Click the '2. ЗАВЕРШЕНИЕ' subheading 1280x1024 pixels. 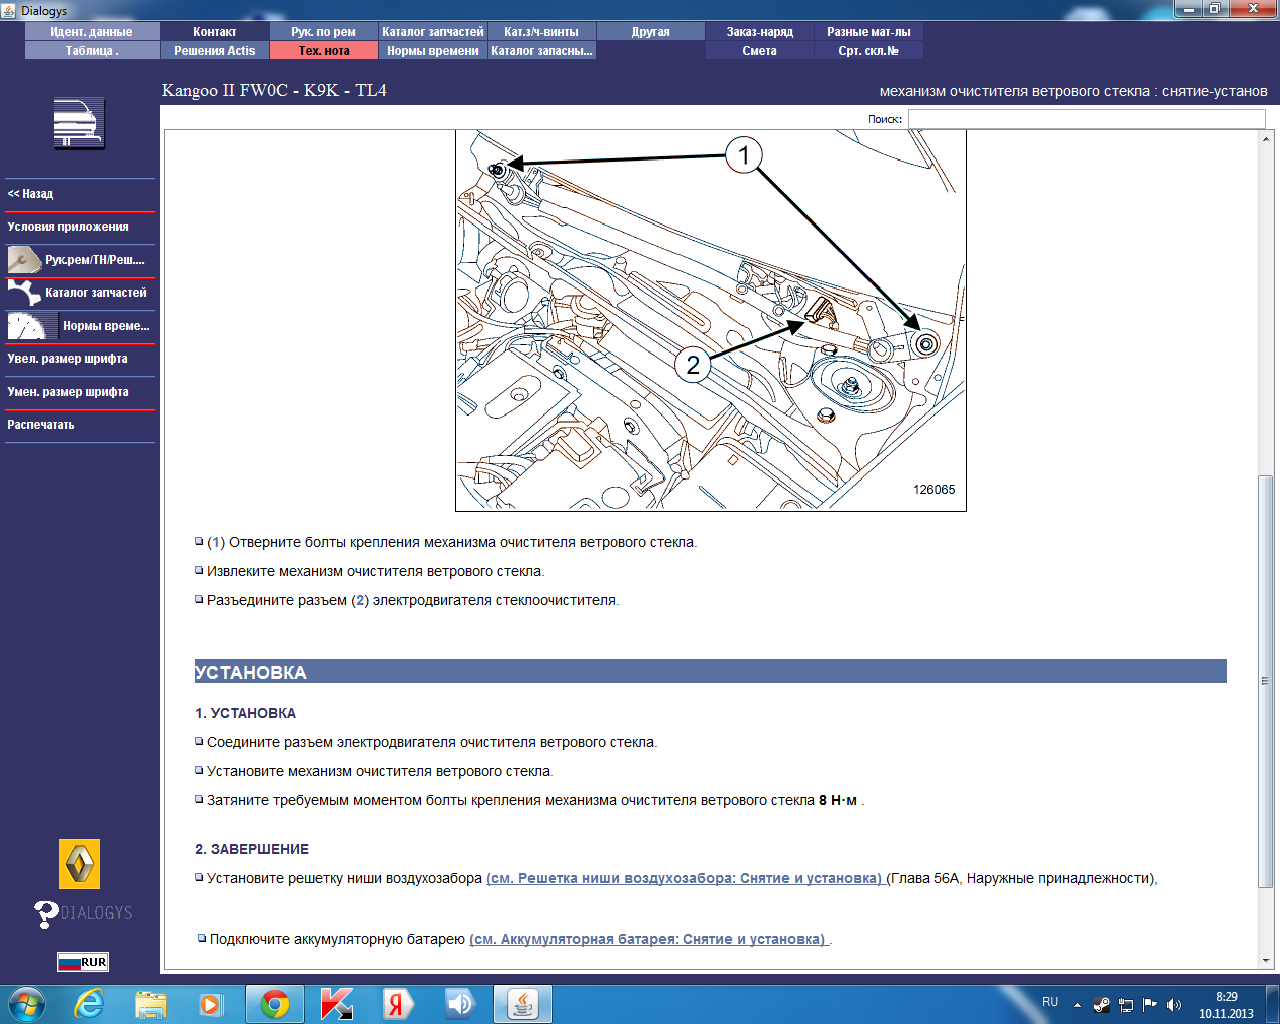click(x=252, y=850)
